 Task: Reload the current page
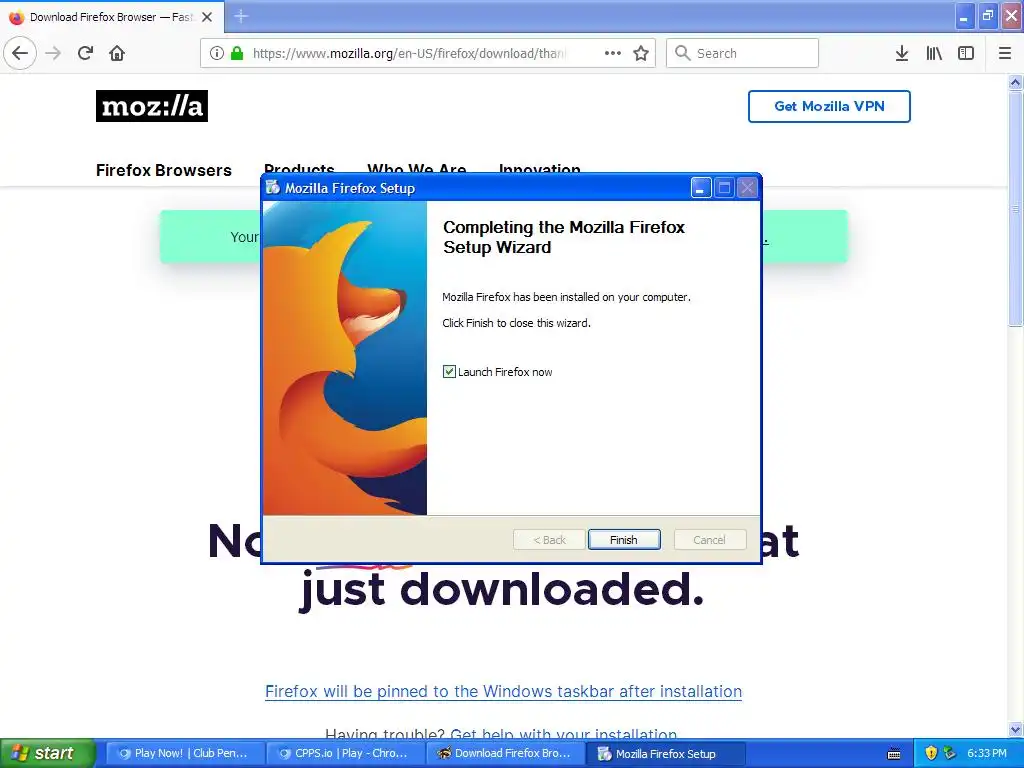click(x=85, y=53)
